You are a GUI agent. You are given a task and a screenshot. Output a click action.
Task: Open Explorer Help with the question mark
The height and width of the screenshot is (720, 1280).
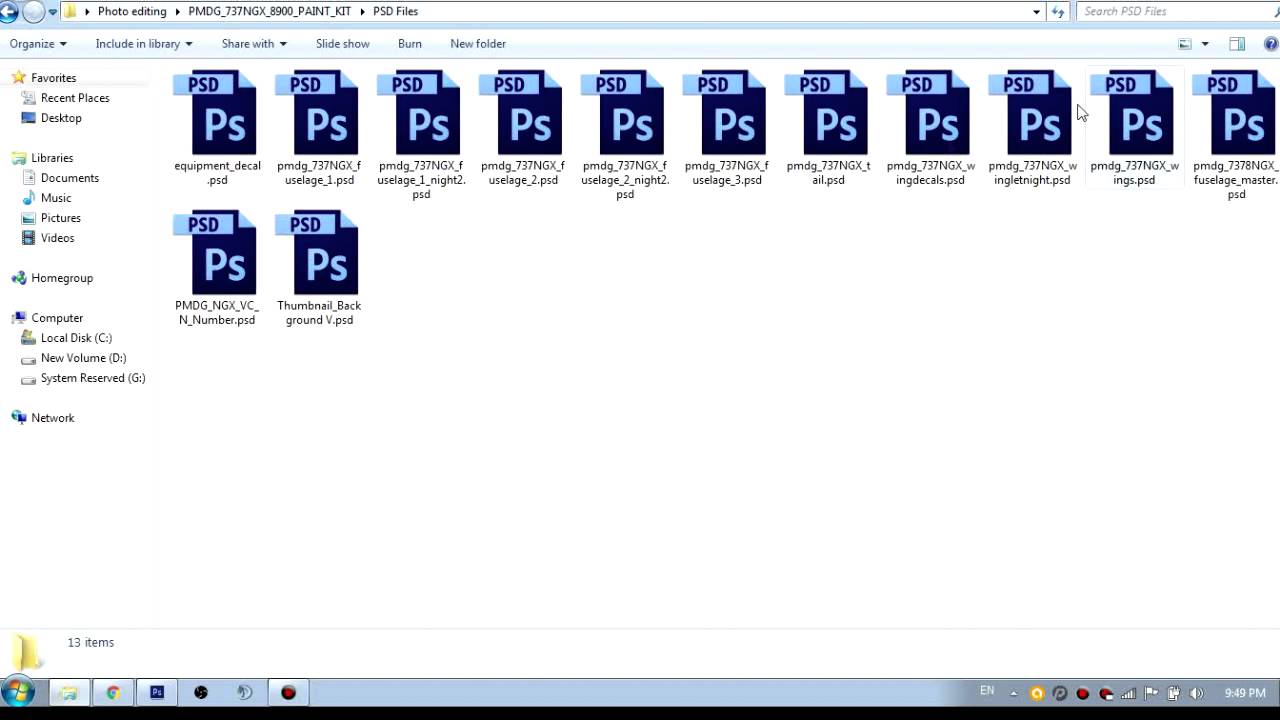[1271, 44]
